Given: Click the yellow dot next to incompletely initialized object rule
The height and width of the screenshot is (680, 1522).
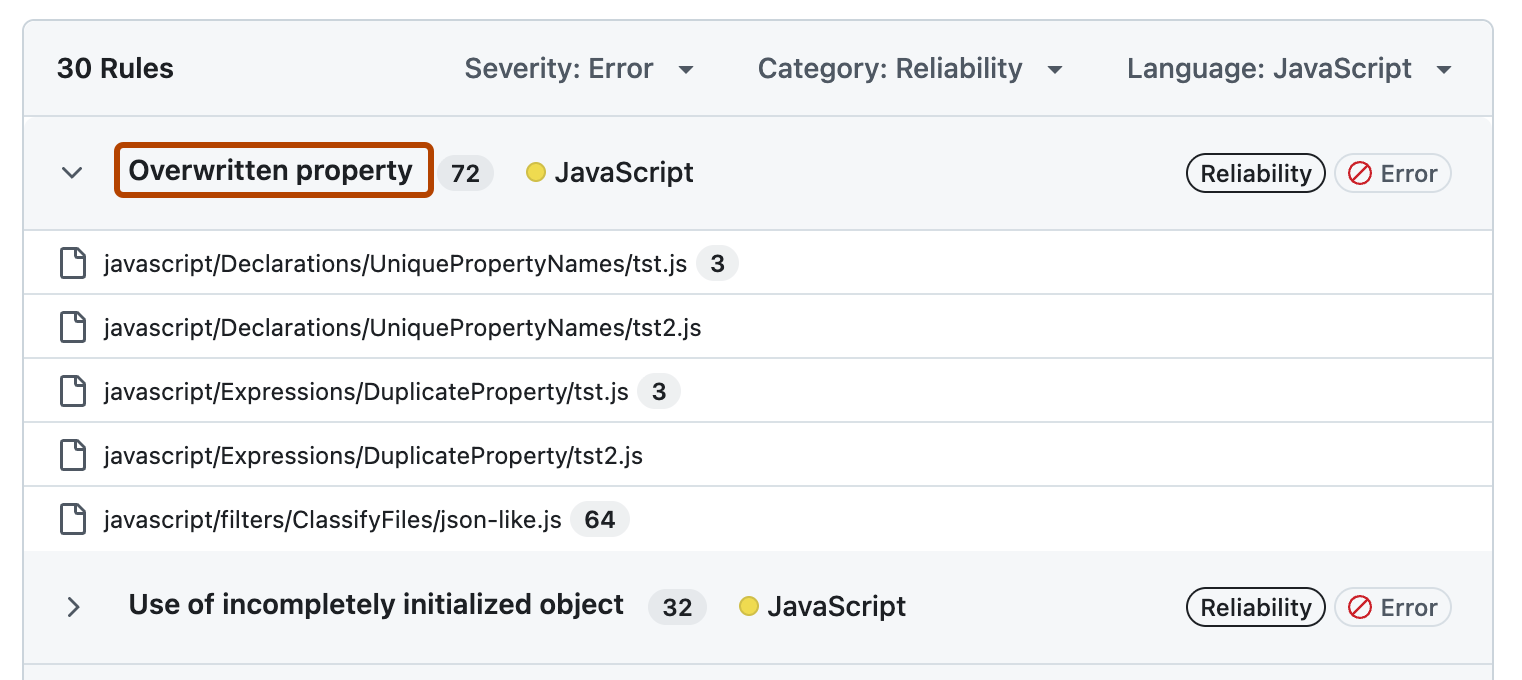Looking at the screenshot, I should click(x=748, y=606).
